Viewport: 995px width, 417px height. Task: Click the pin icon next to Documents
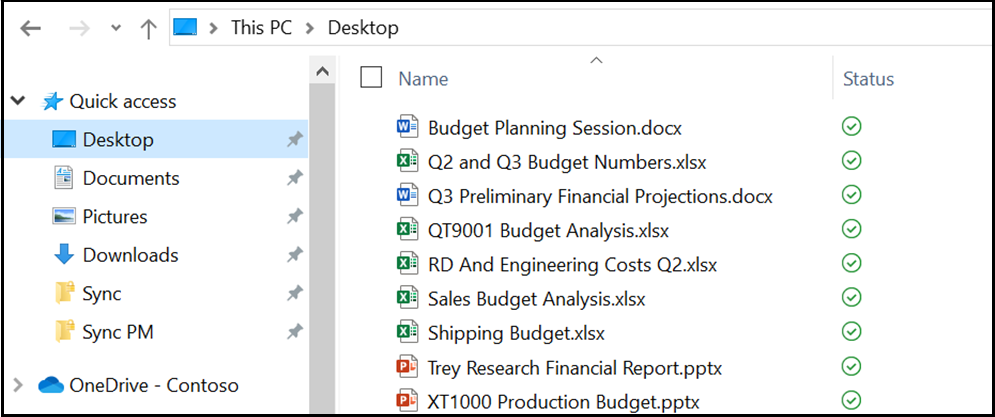[x=294, y=179]
